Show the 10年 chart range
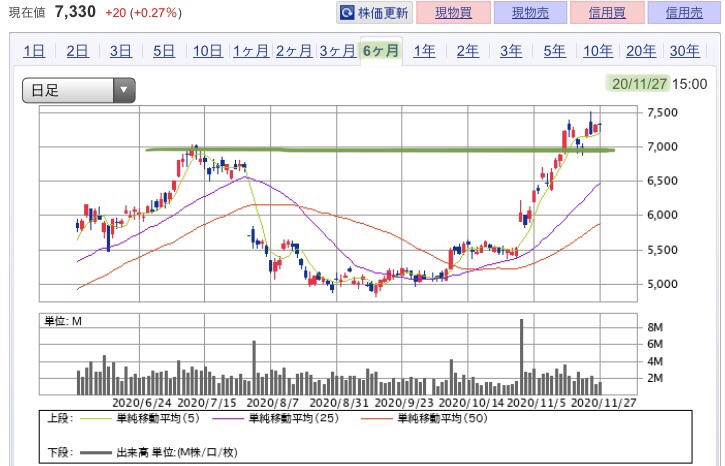Viewport: 725px width, 466px height. pyautogui.click(x=598, y=51)
